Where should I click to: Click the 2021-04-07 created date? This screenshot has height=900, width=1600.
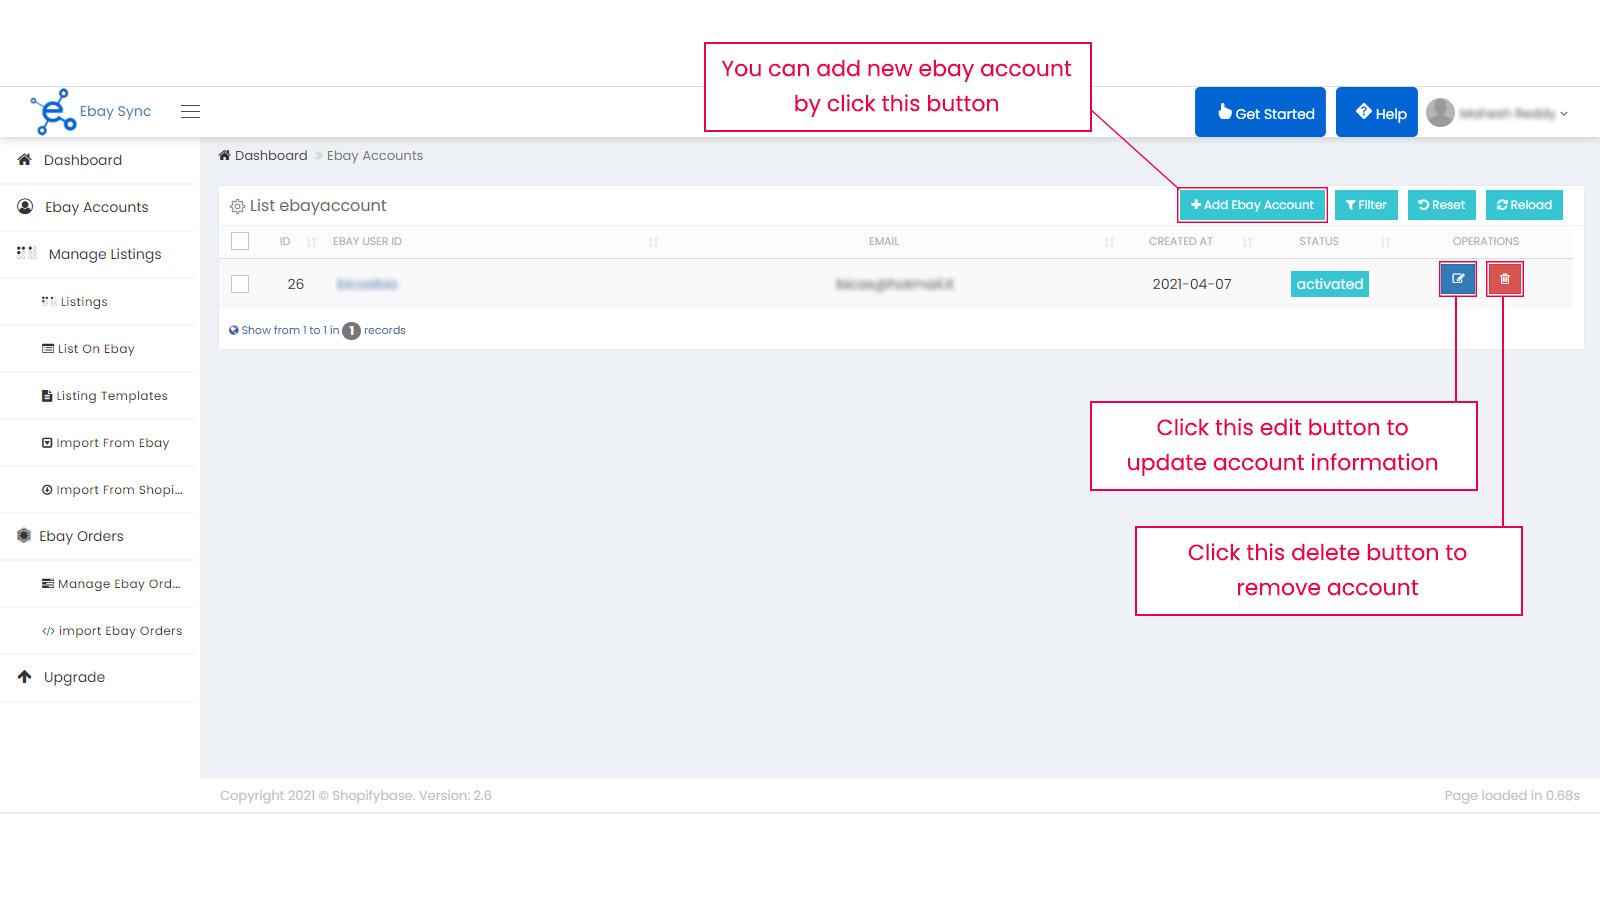1192,284
